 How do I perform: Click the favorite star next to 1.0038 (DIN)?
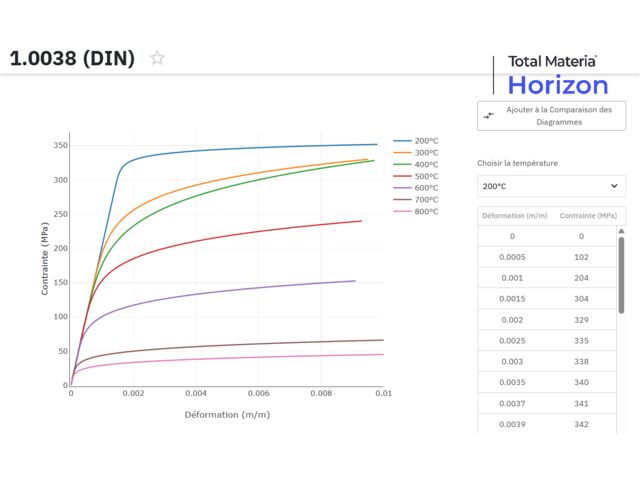157,58
